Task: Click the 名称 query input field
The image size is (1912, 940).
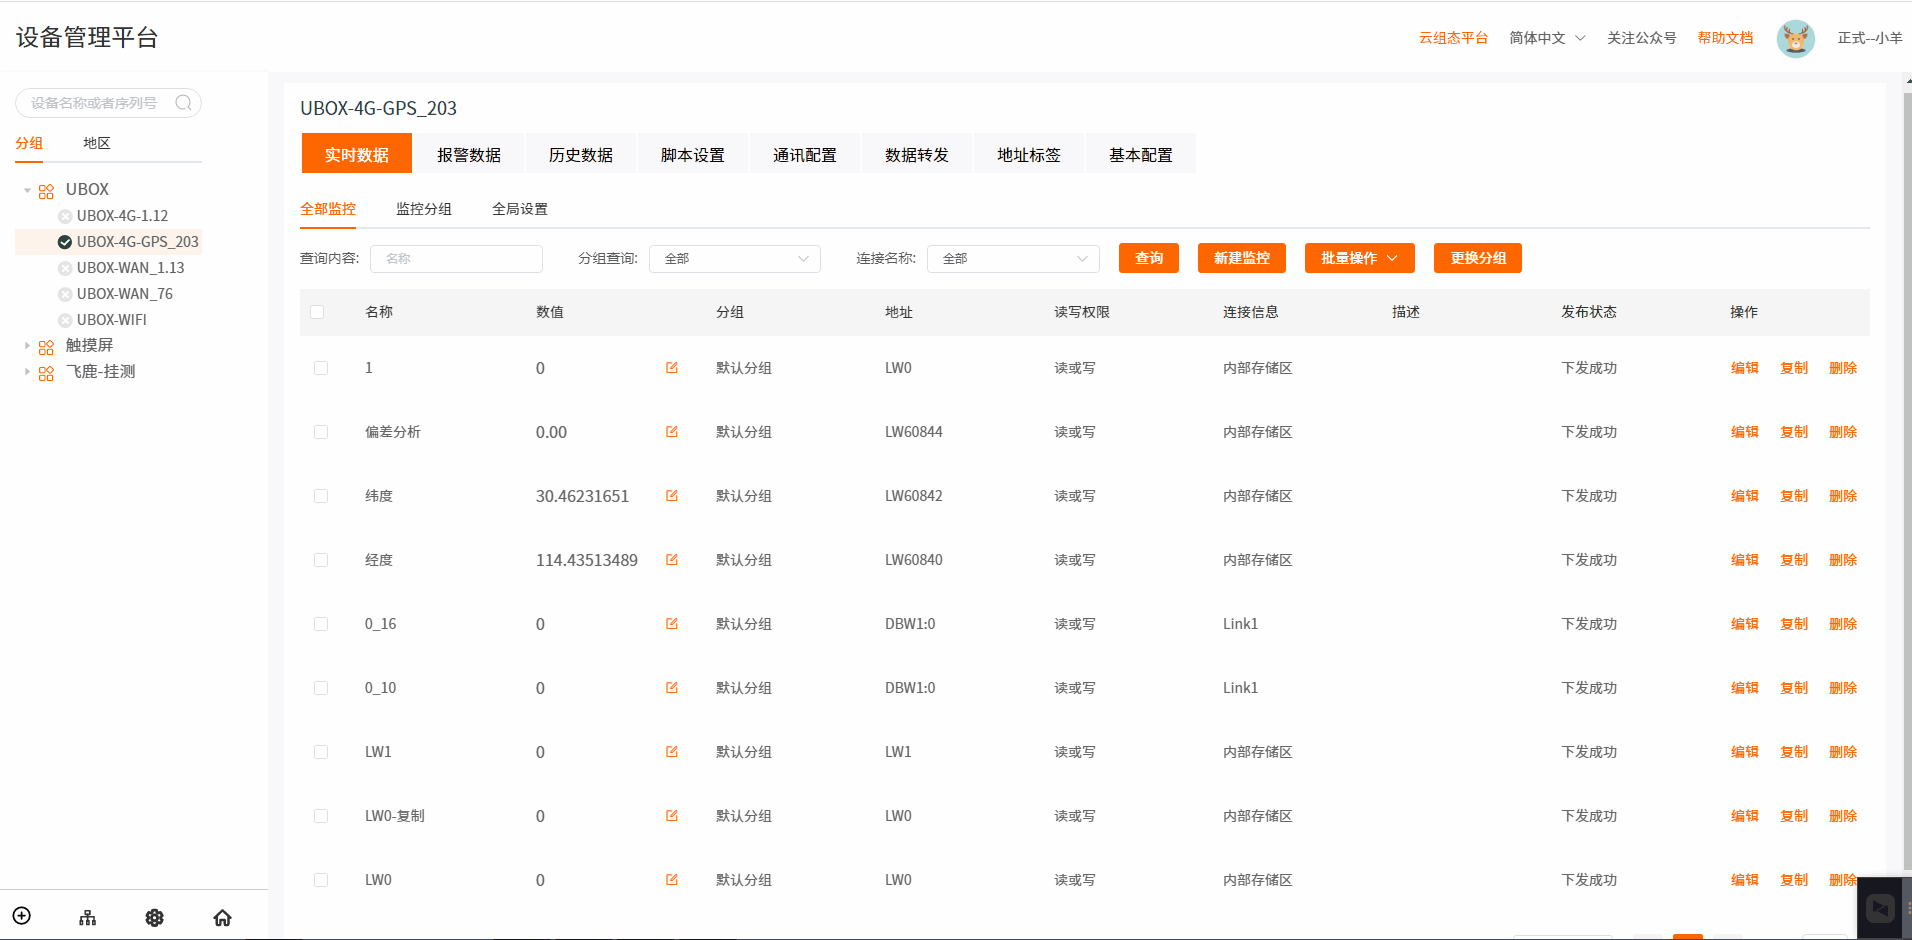Action: point(456,259)
